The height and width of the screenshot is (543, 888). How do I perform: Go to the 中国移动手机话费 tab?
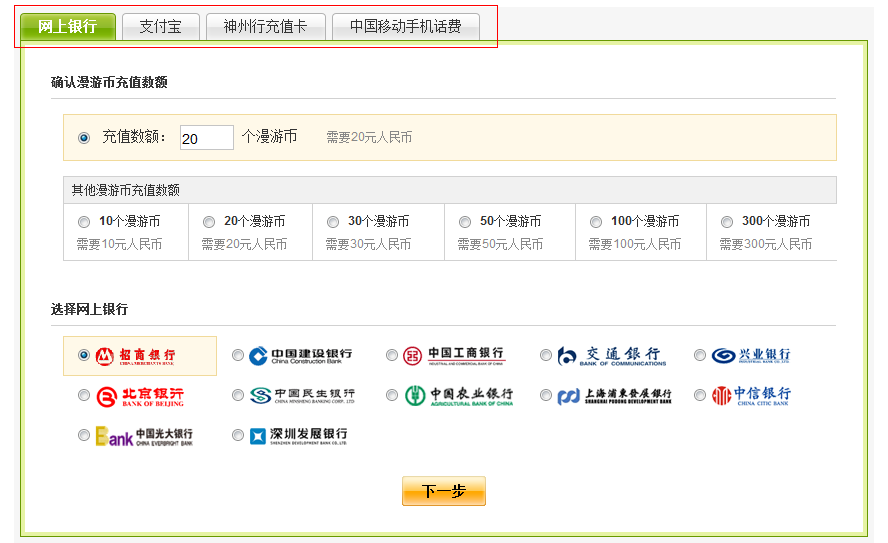(405, 27)
